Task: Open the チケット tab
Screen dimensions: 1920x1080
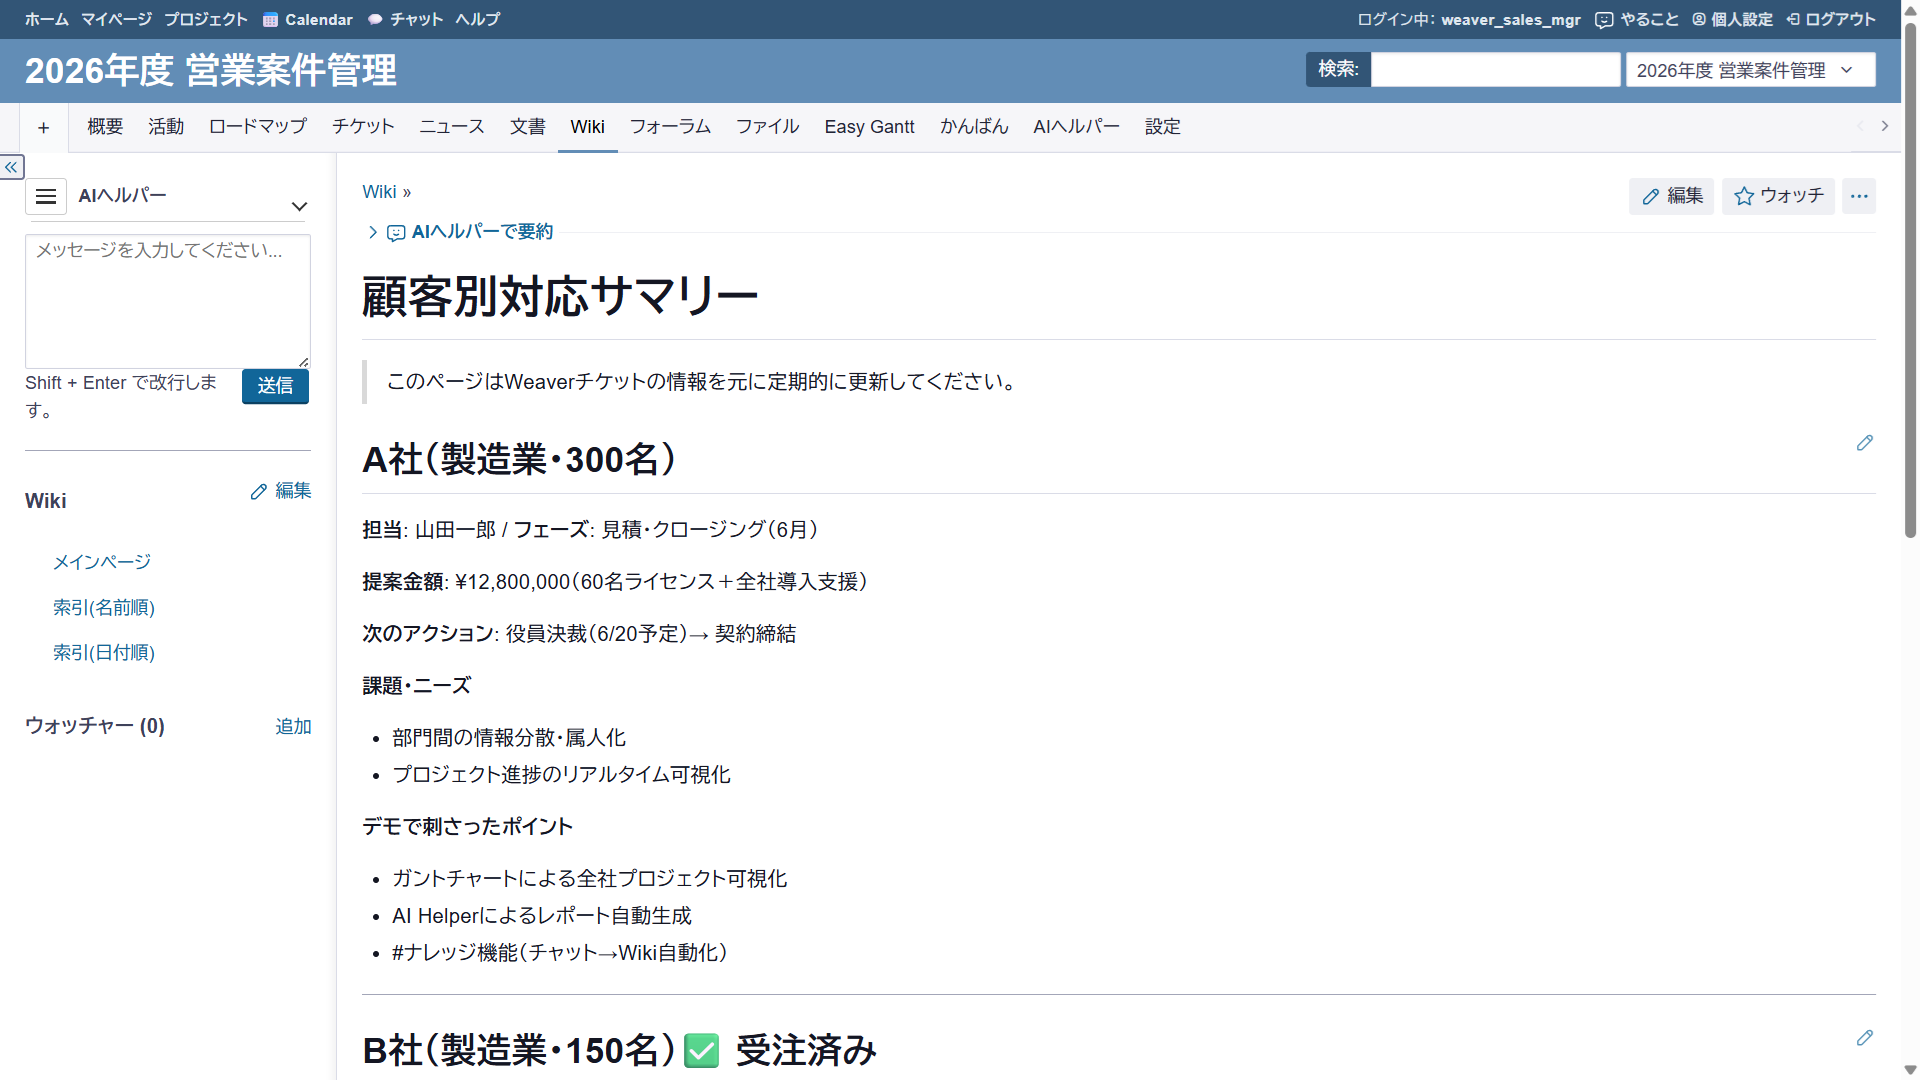Action: (363, 127)
